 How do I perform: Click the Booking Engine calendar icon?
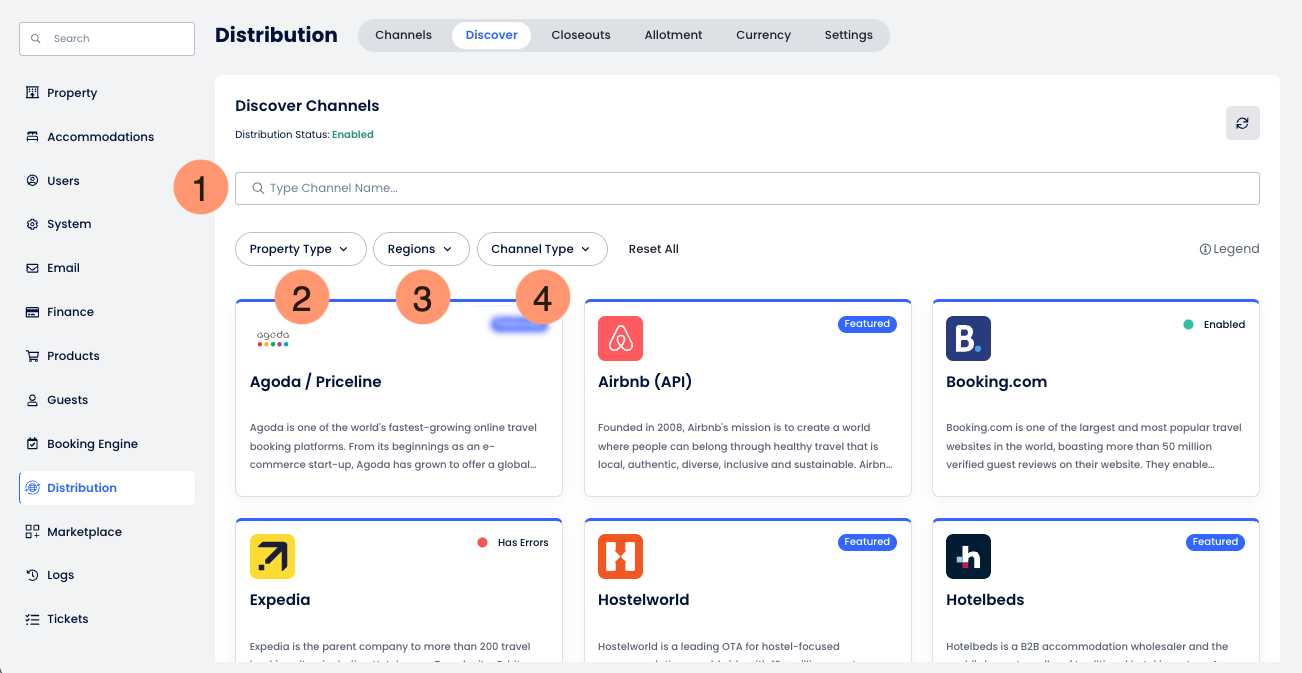(32, 444)
